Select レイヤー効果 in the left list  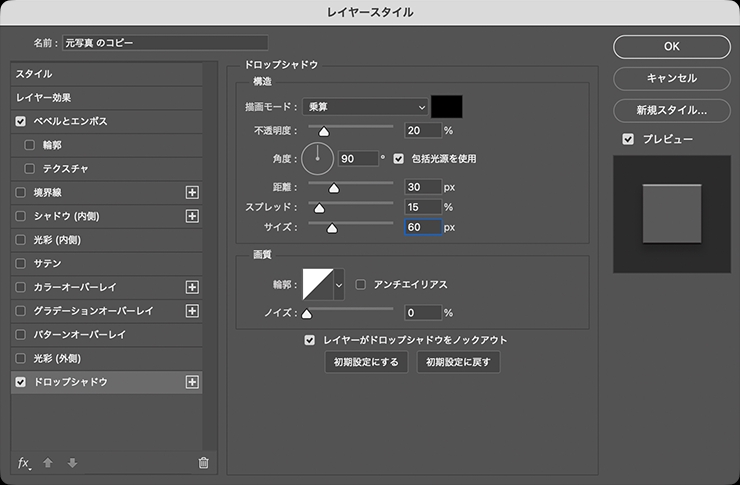43,98
